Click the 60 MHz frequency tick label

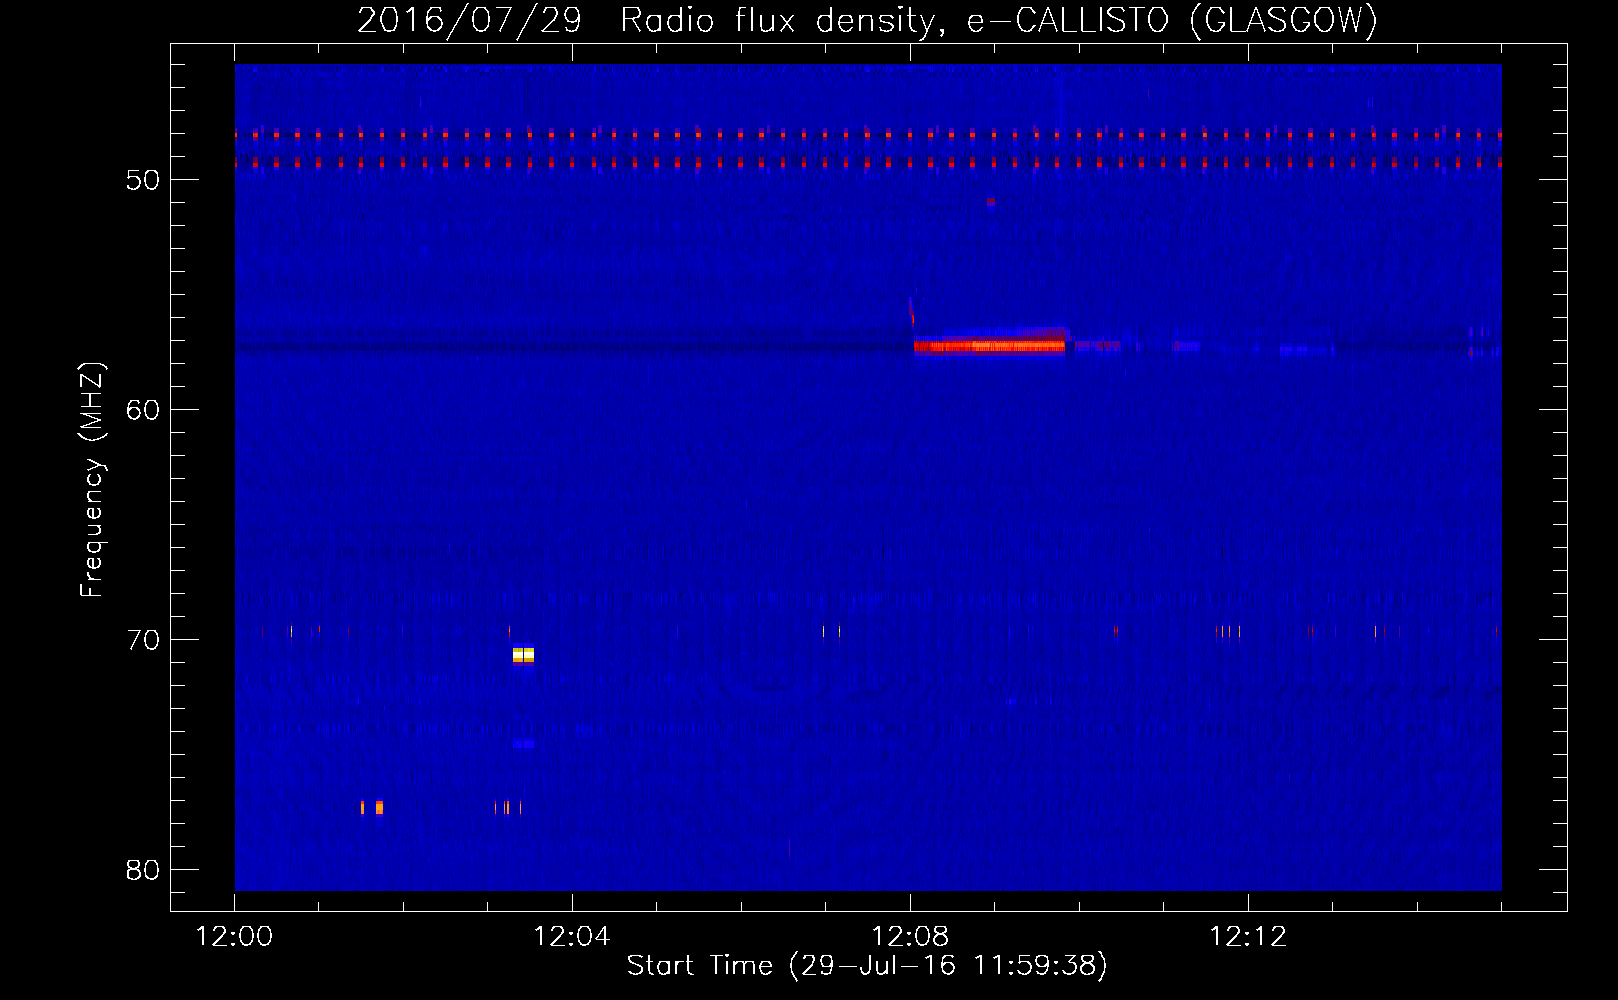[x=143, y=410]
